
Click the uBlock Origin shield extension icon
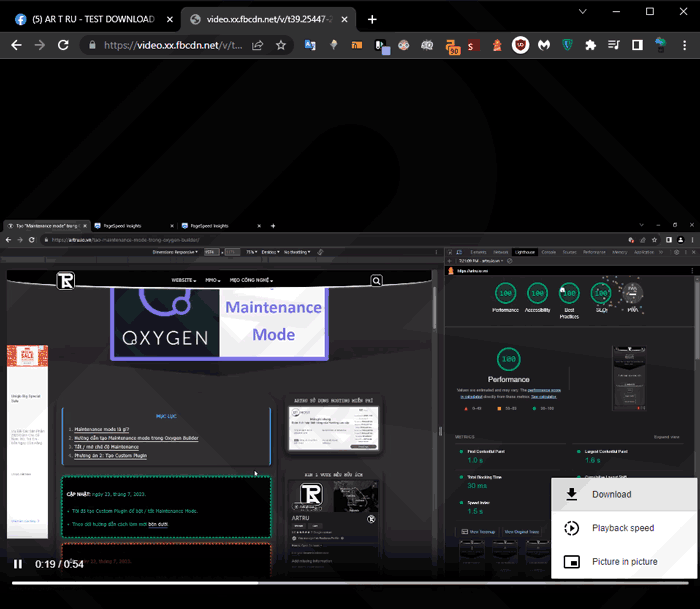pyautogui.click(x=520, y=45)
